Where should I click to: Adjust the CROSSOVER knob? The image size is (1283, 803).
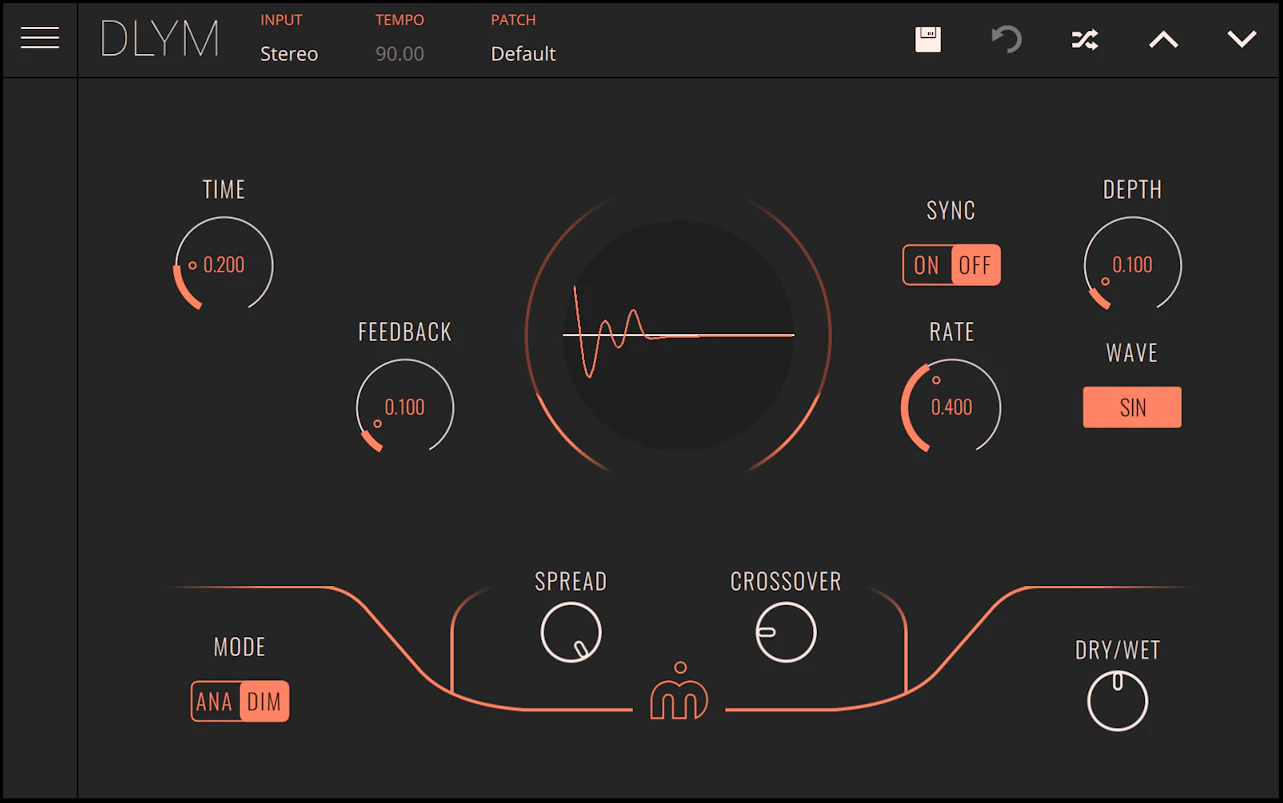point(786,631)
